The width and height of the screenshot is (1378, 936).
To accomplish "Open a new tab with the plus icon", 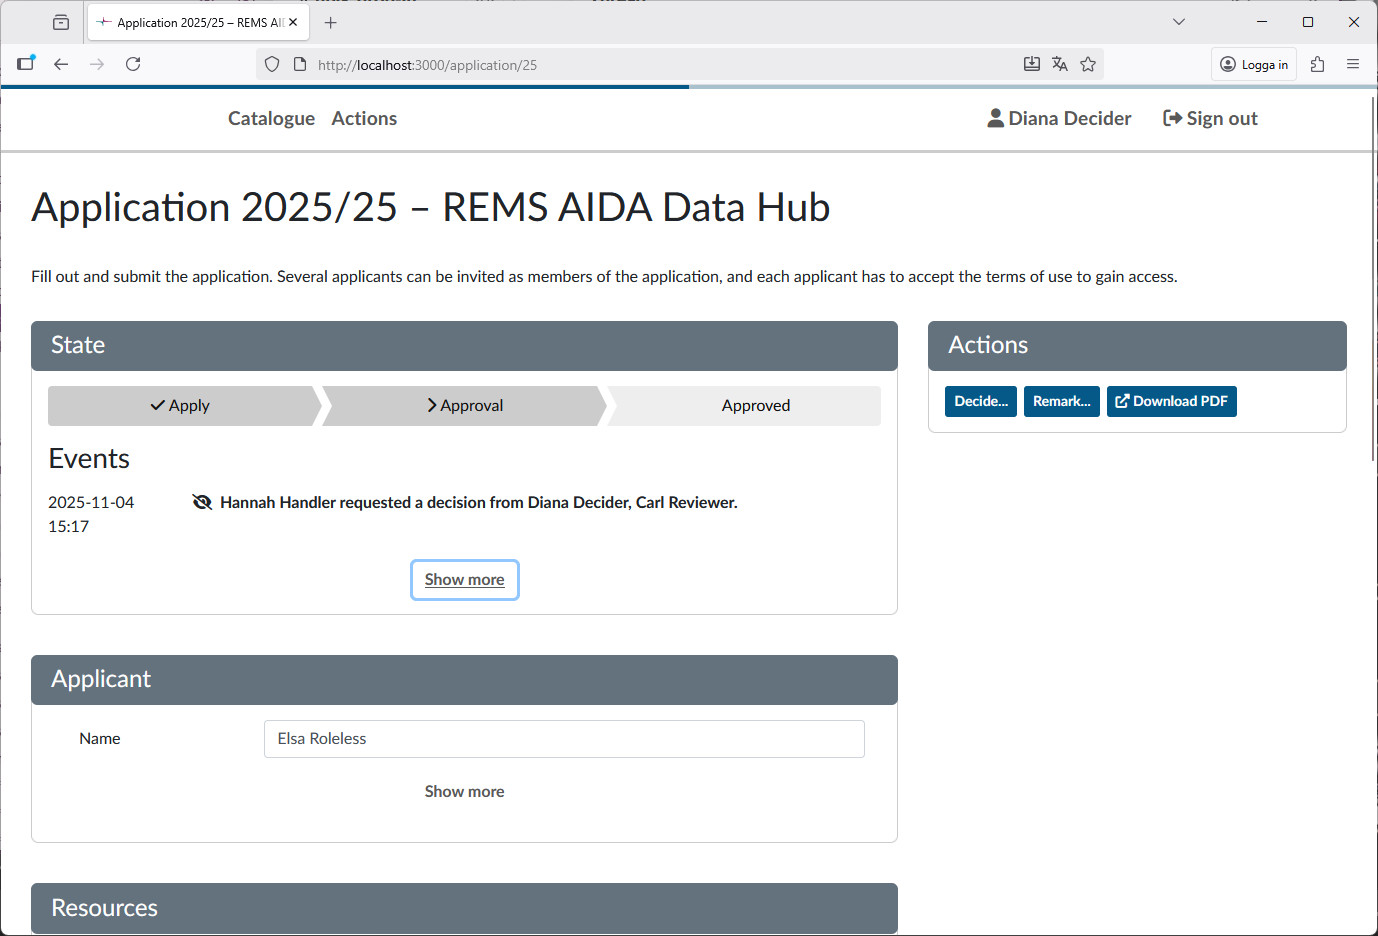I will point(330,21).
